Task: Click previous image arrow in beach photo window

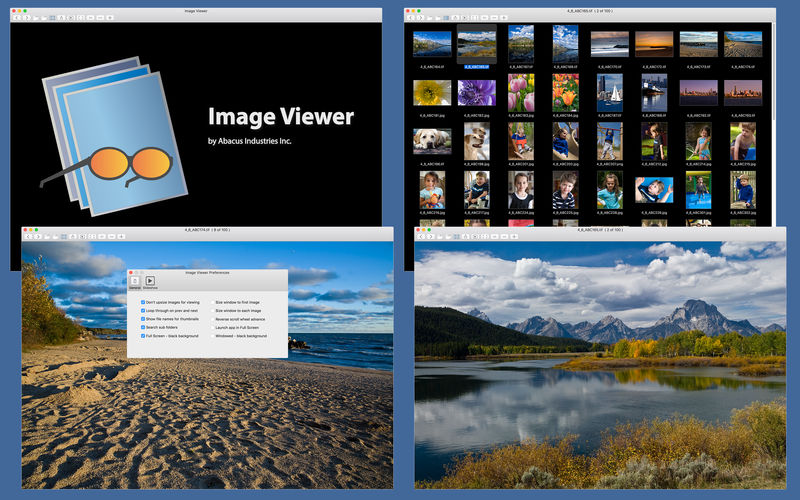Action: [x=28, y=236]
